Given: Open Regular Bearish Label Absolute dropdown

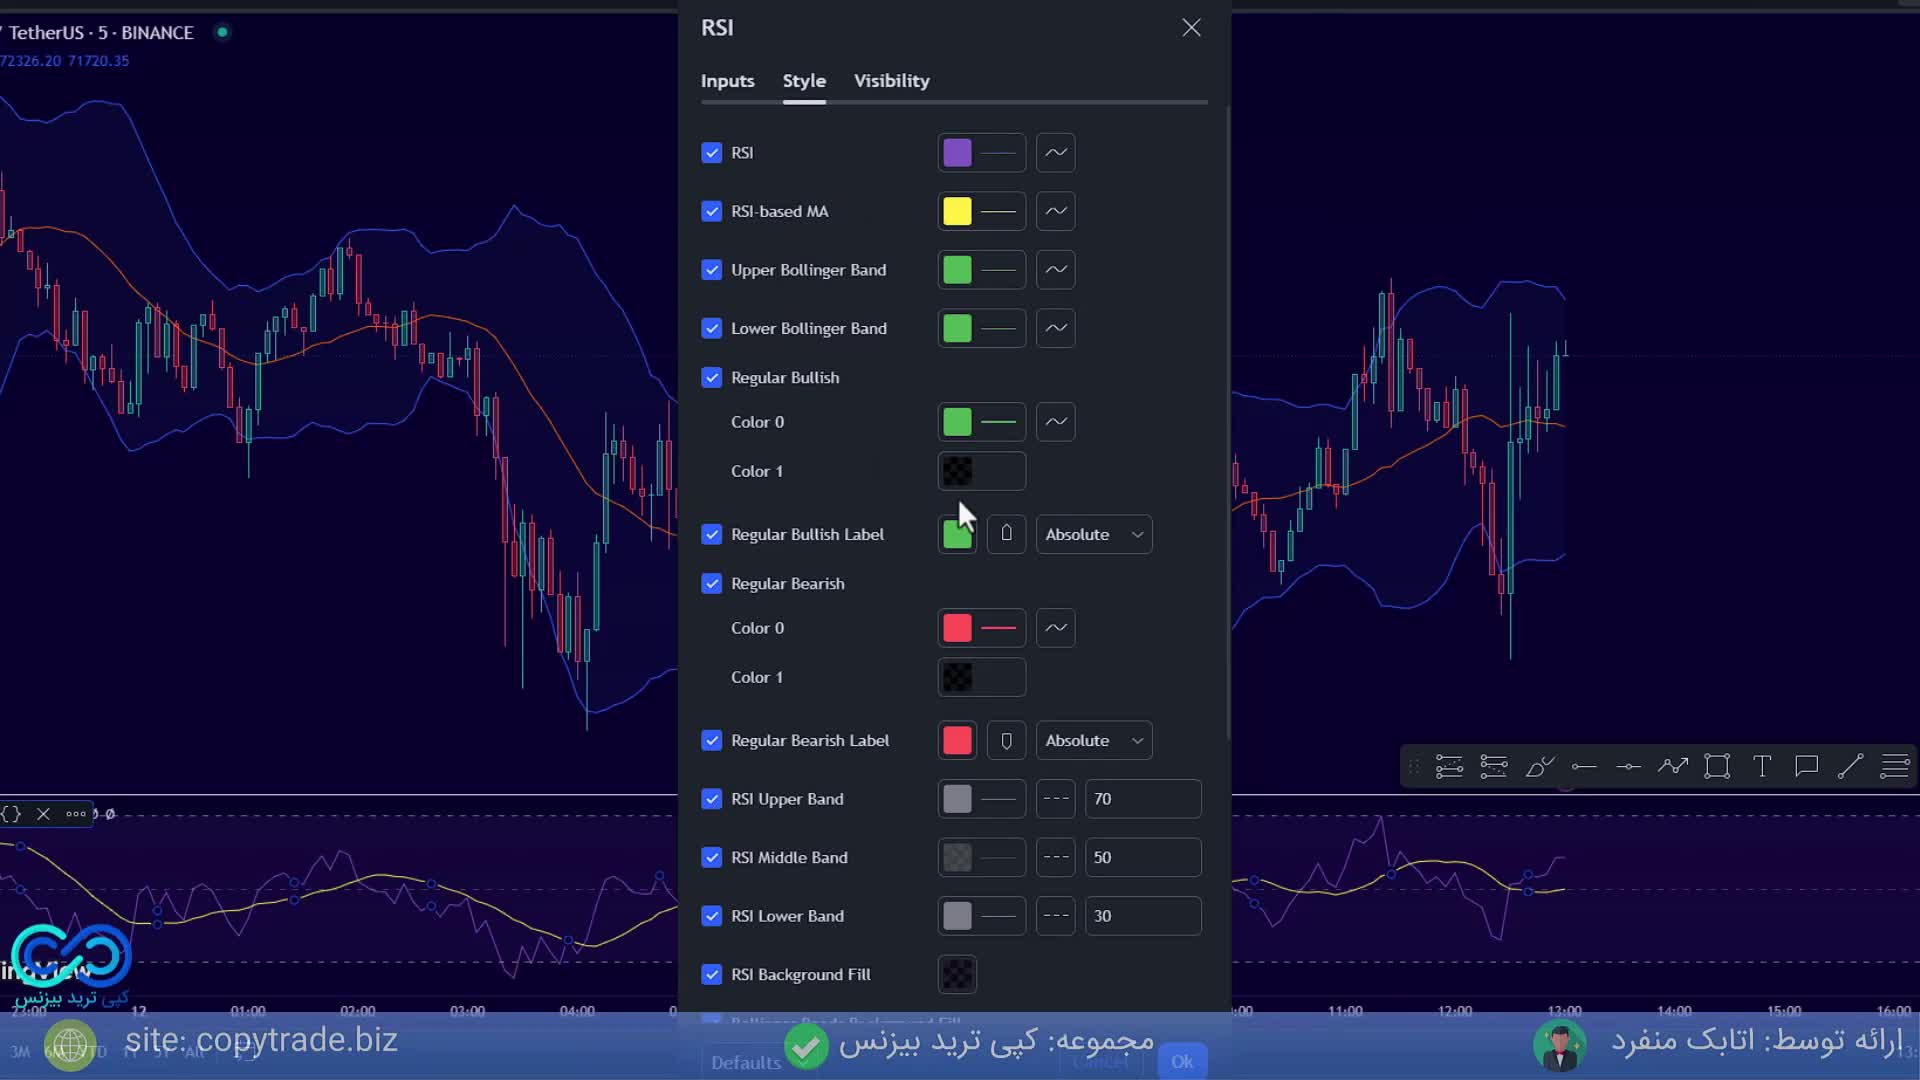Looking at the screenshot, I should 1093,741.
